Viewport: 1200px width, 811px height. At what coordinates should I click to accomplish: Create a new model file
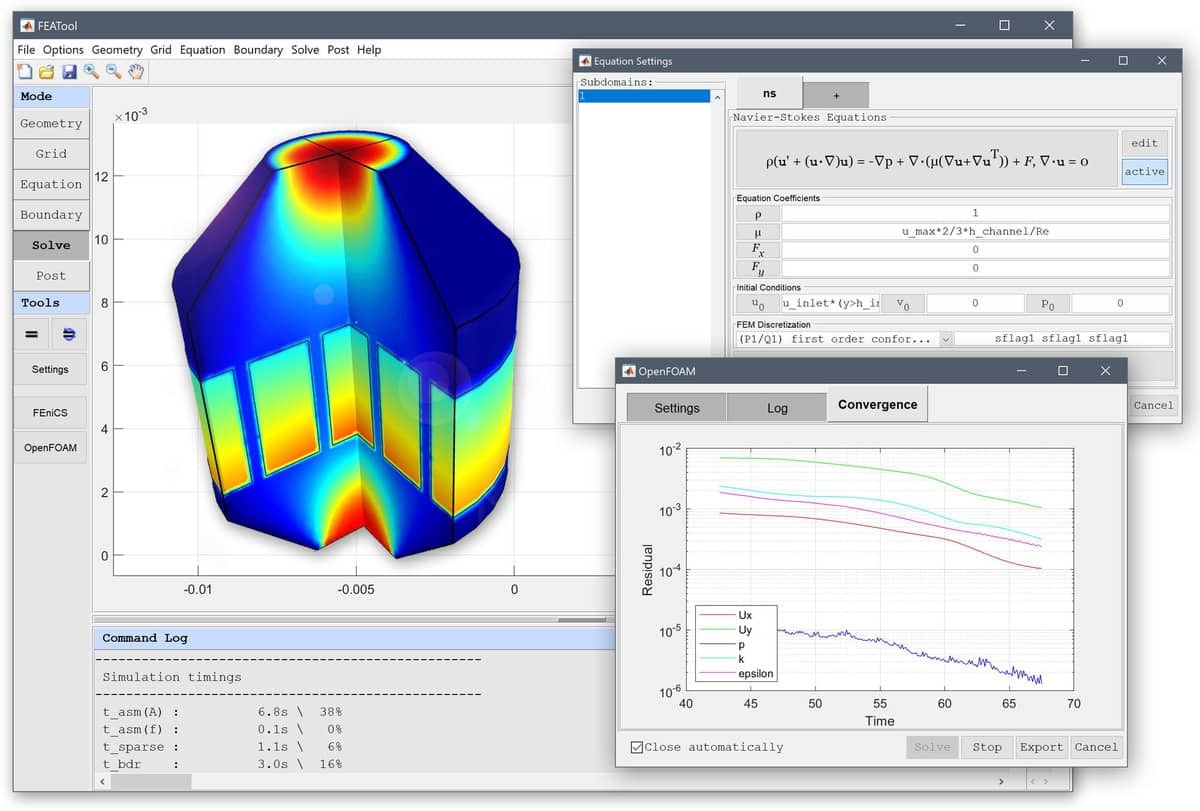pyautogui.click(x=22, y=72)
